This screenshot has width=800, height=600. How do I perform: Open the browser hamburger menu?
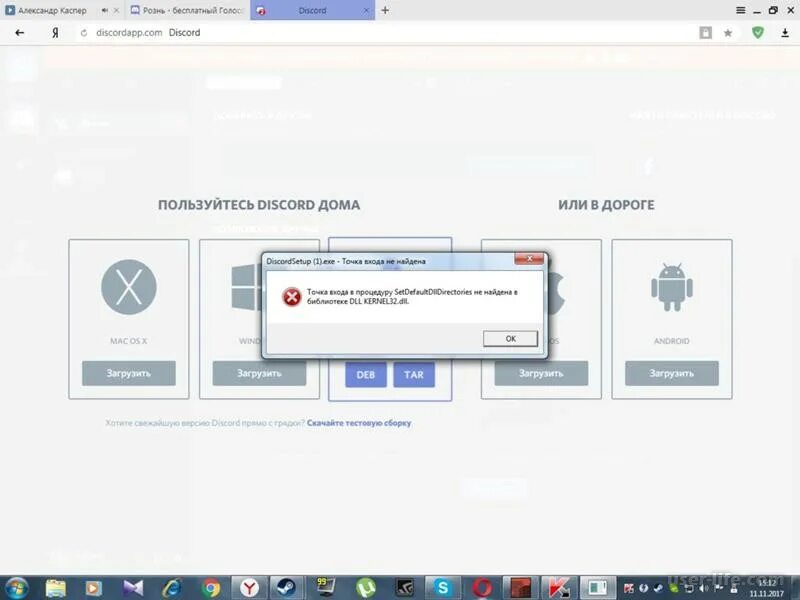(740, 10)
